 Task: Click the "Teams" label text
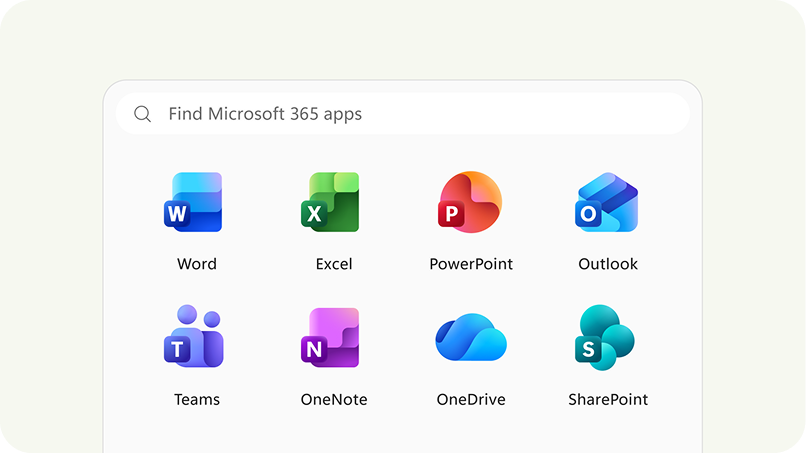197,400
